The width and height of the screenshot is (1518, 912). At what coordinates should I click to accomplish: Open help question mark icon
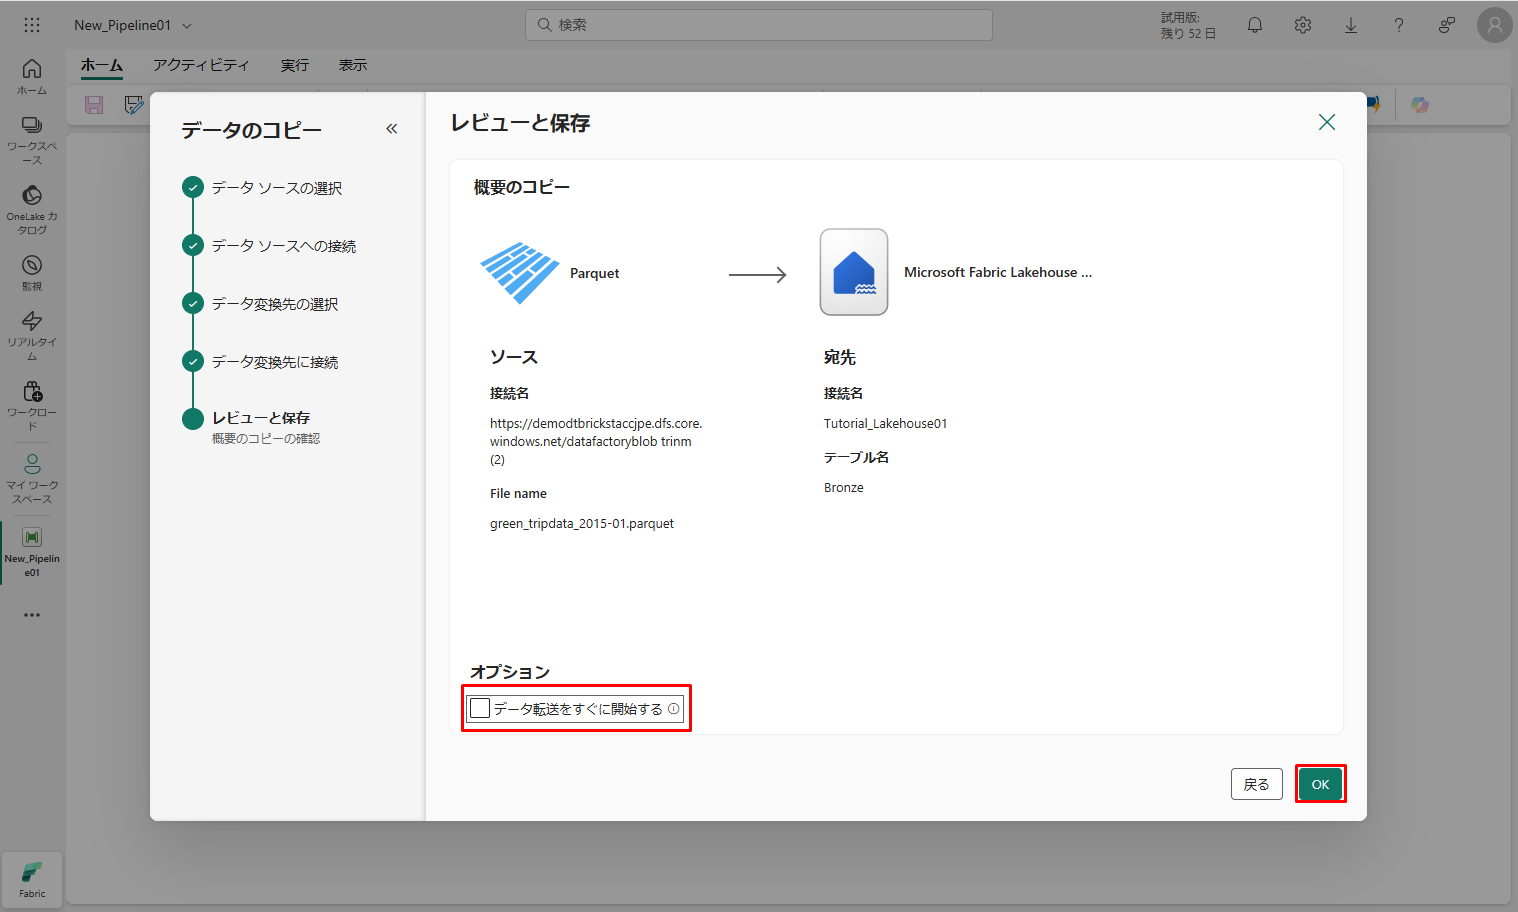point(1399,25)
